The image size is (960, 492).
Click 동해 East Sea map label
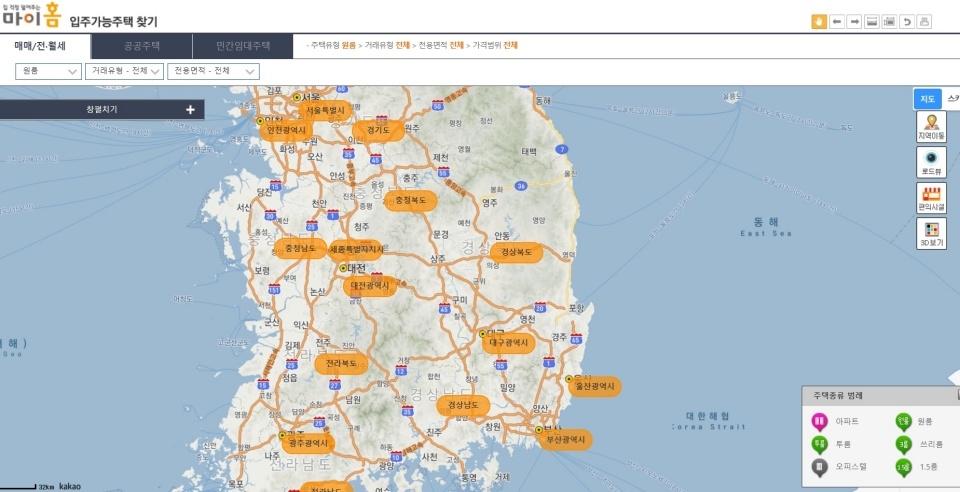[x=765, y=226]
